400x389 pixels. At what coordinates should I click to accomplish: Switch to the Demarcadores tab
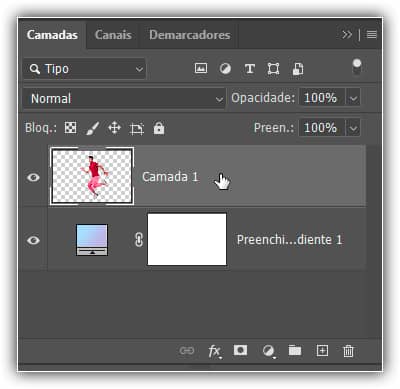click(190, 35)
